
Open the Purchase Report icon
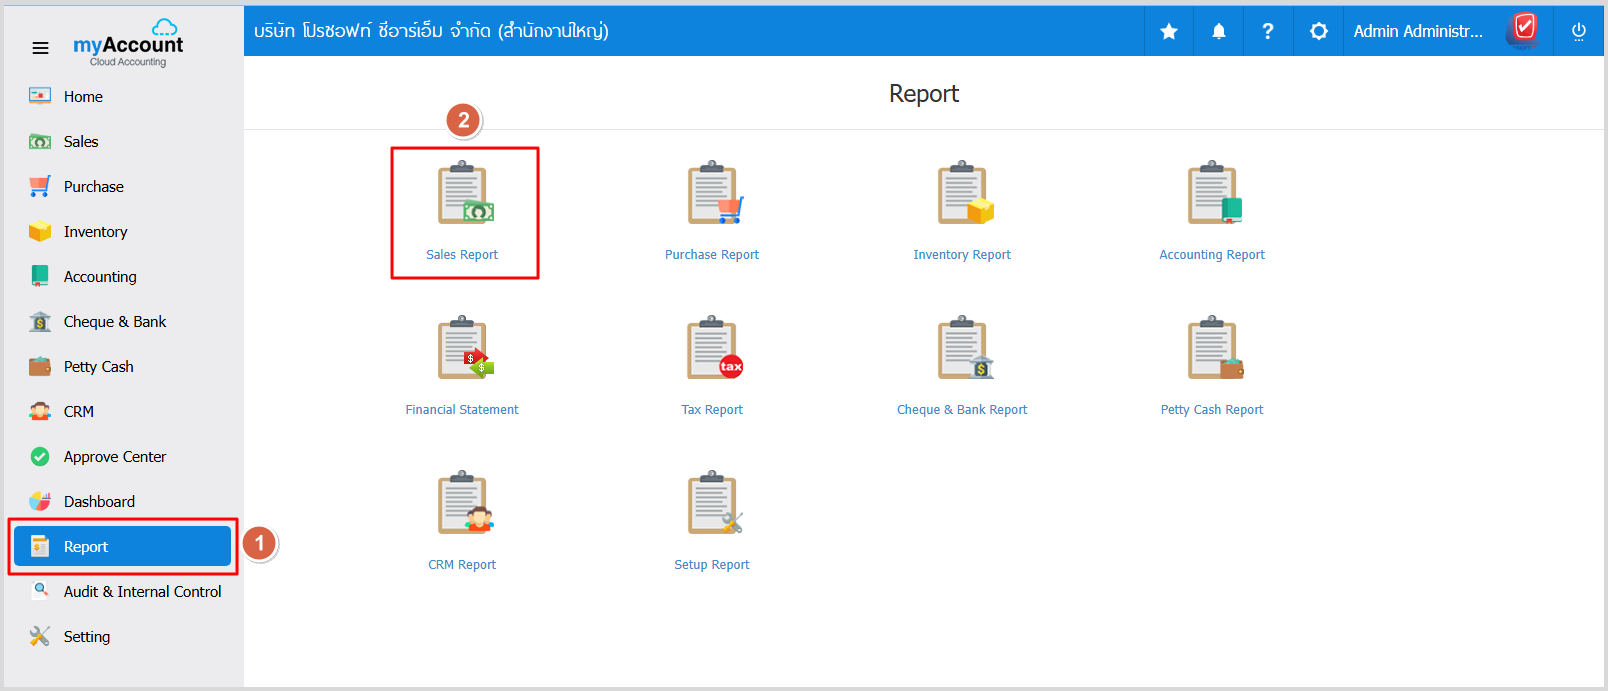point(713,194)
